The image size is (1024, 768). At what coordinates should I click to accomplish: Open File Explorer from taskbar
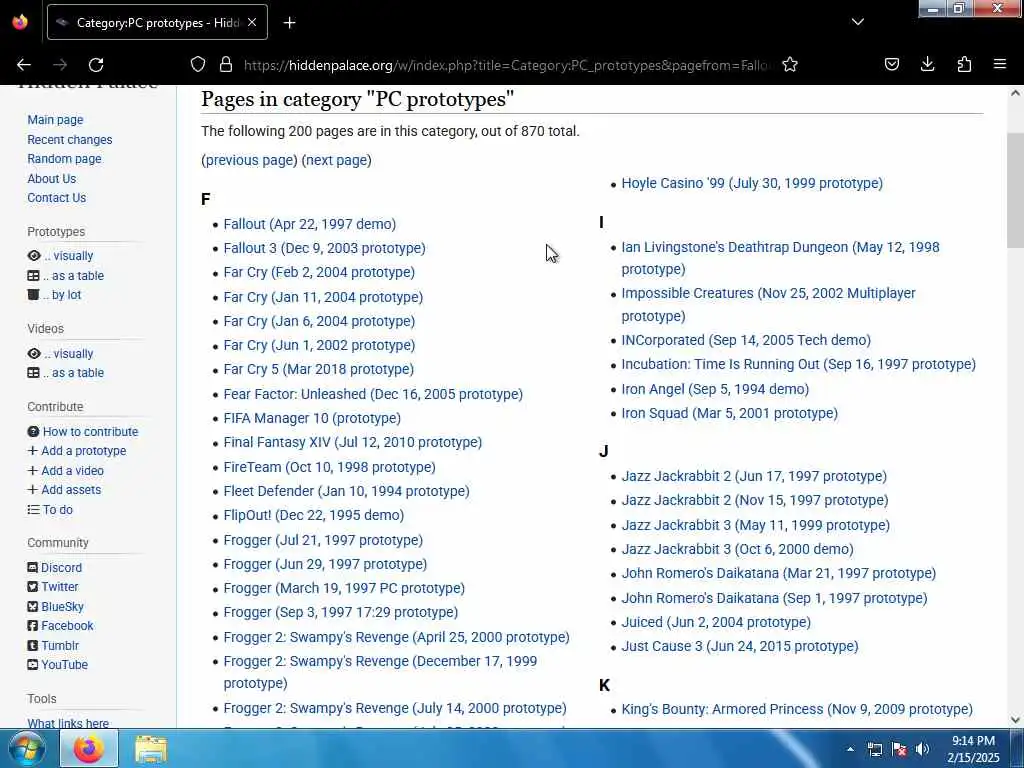coord(151,749)
